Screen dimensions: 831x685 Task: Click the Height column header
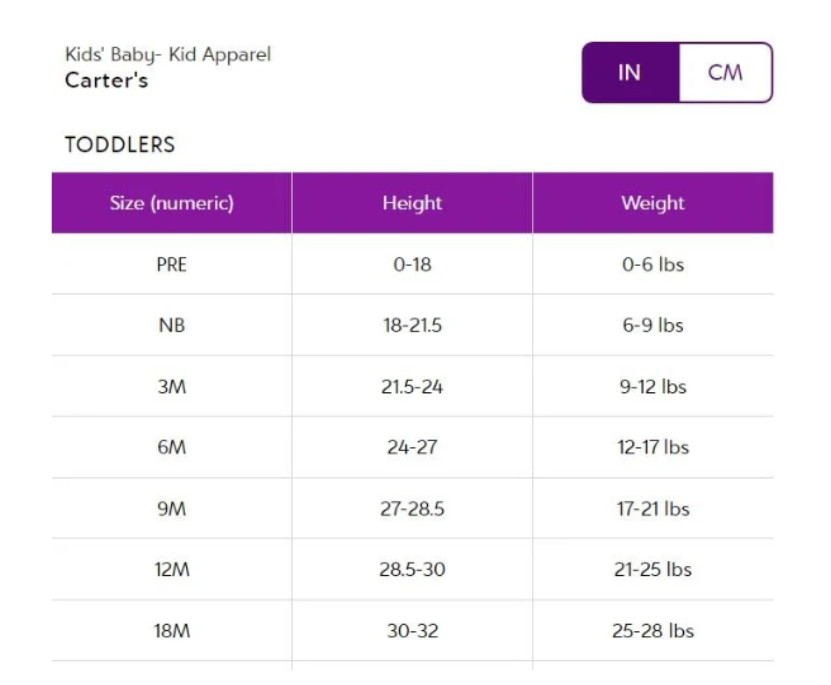(x=412, y=203)
